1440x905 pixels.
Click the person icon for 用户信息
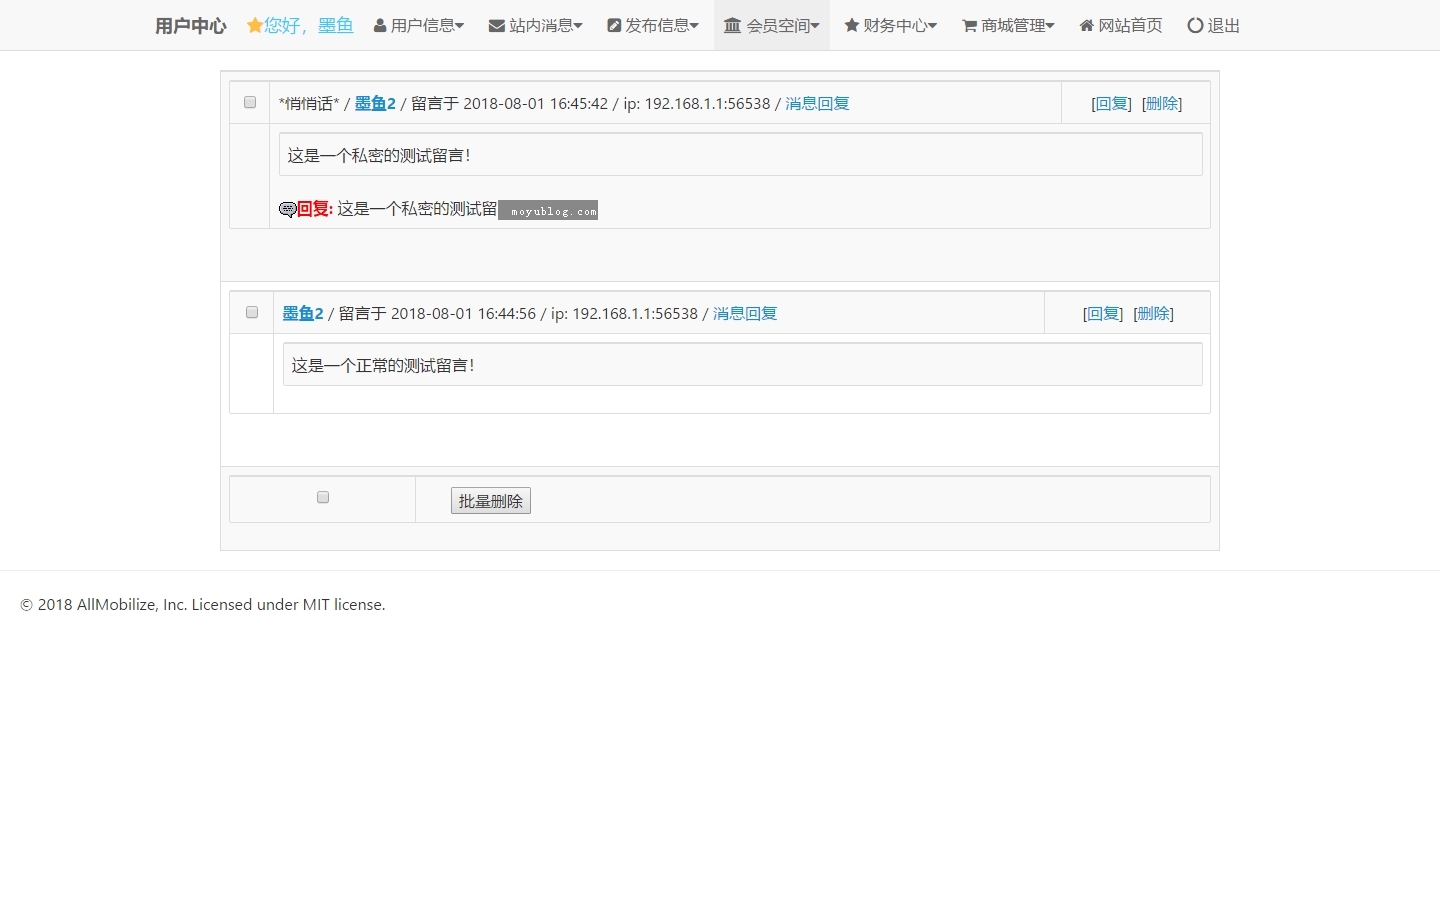pos(380,26)
